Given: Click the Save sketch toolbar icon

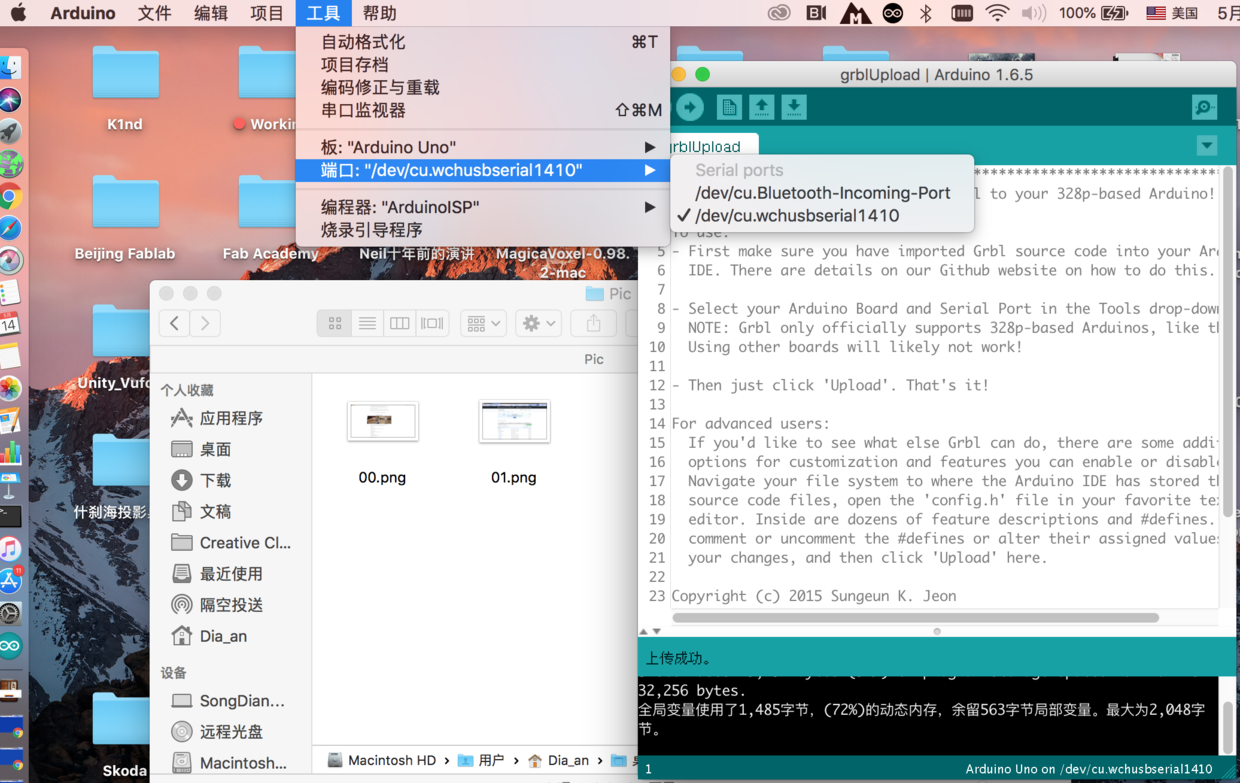Looking at the screenshot, I should 794,107.
